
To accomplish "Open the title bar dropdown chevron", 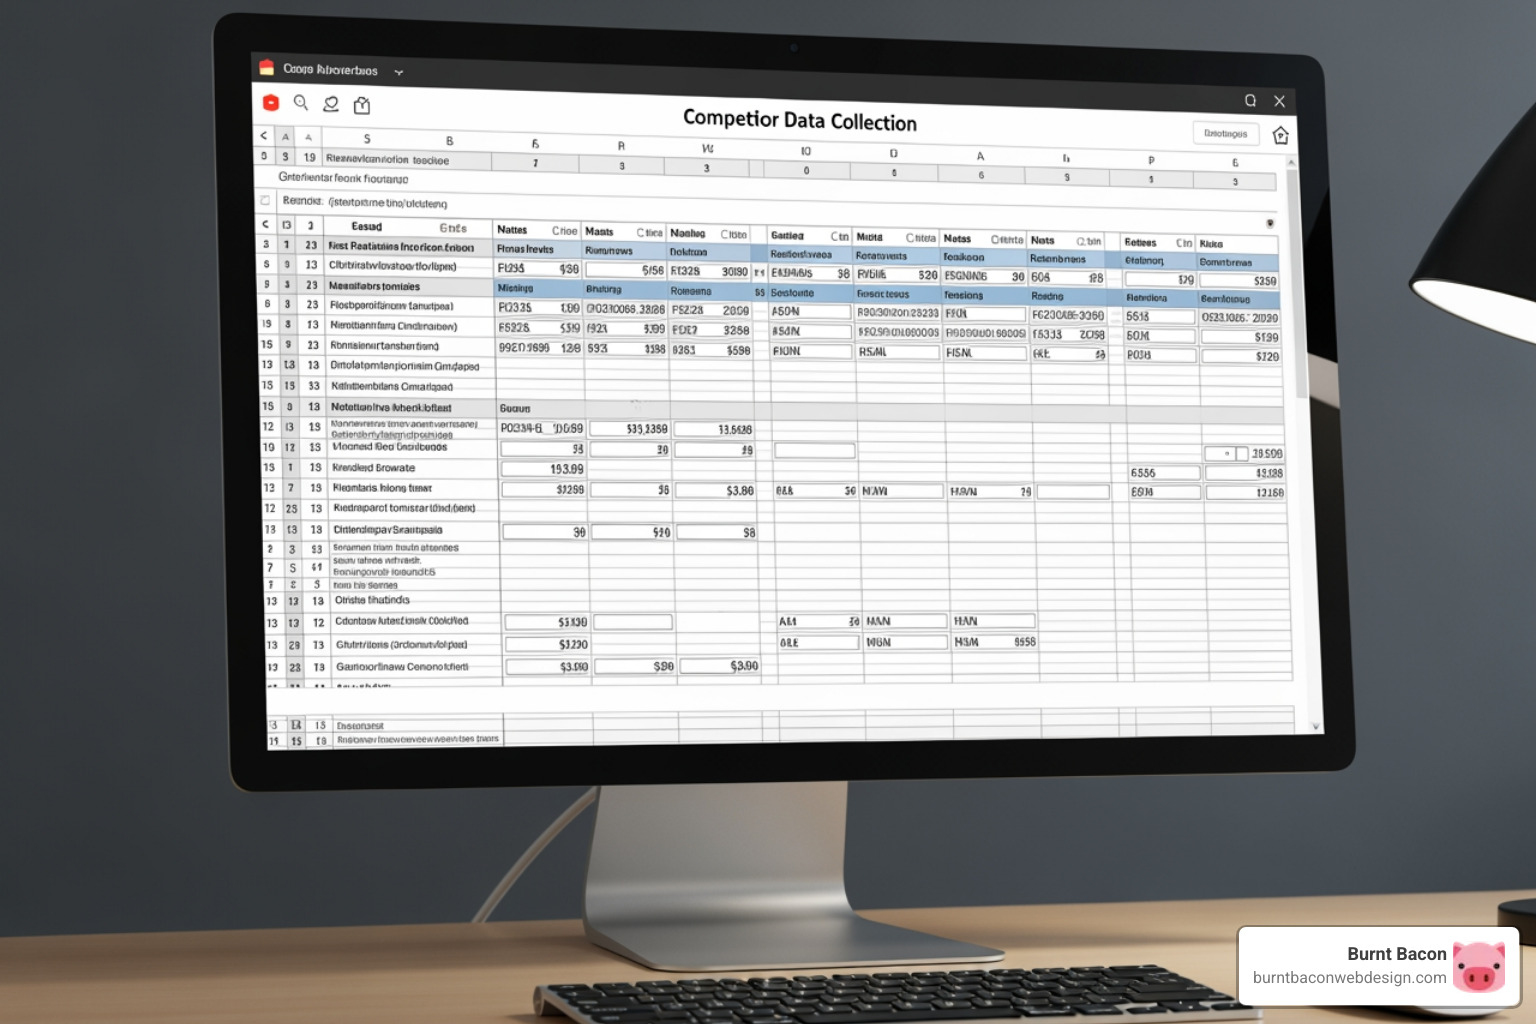I will pyautogui.click(x=398, y=72).
